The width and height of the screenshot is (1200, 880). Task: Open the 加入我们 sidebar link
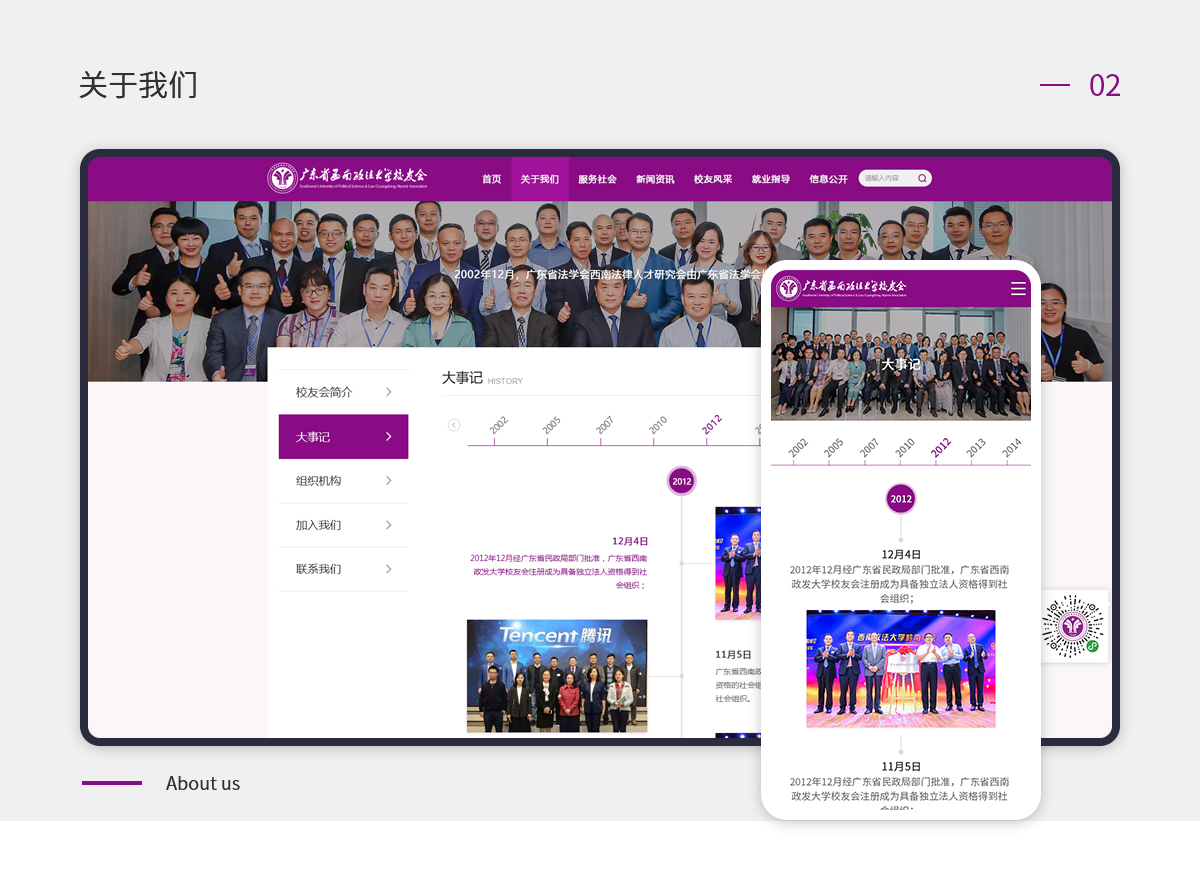(x=319, y=525)
